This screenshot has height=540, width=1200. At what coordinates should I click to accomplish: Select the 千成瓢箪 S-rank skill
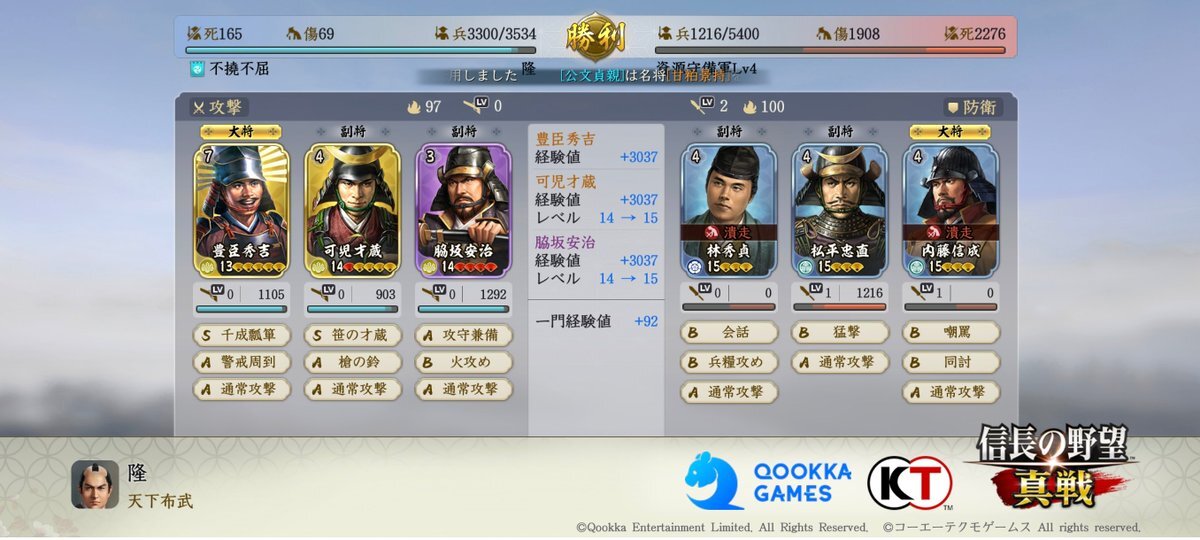tap(241, 335)
